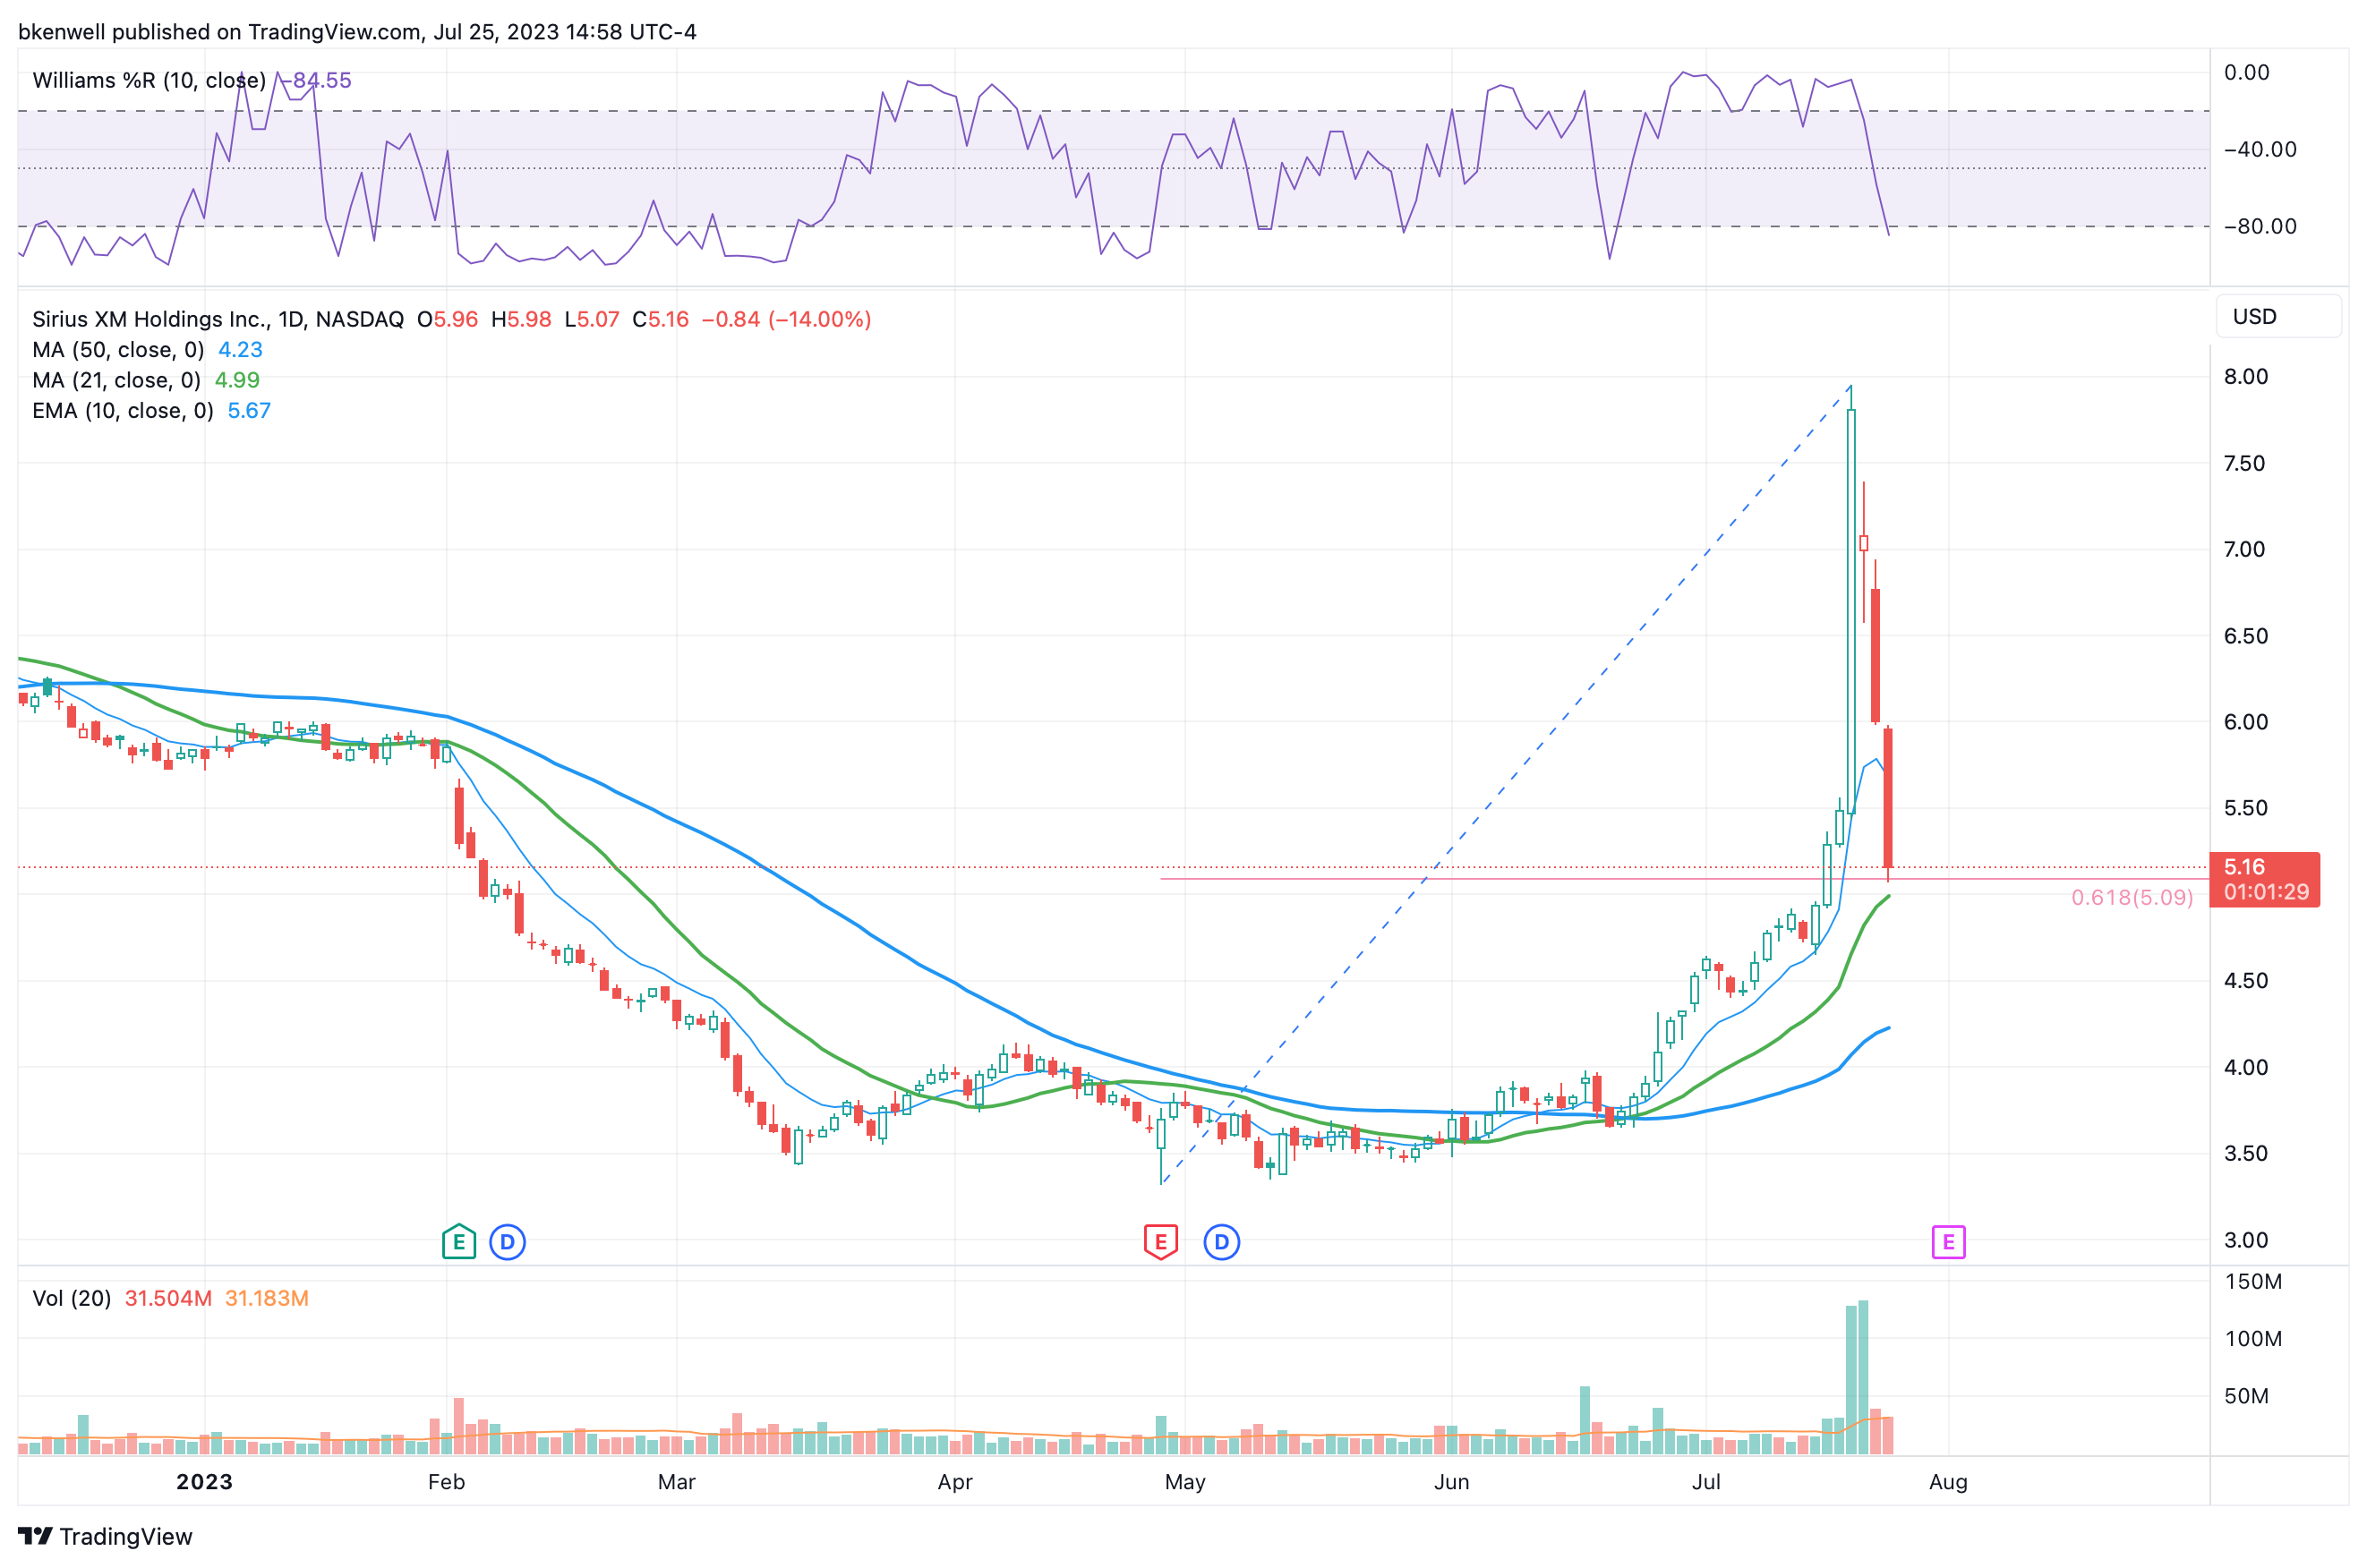This screenshot has height=1568, width=2367.
Task: Click the Vol (20) indicator legend
Action: tap(71, 1298)
